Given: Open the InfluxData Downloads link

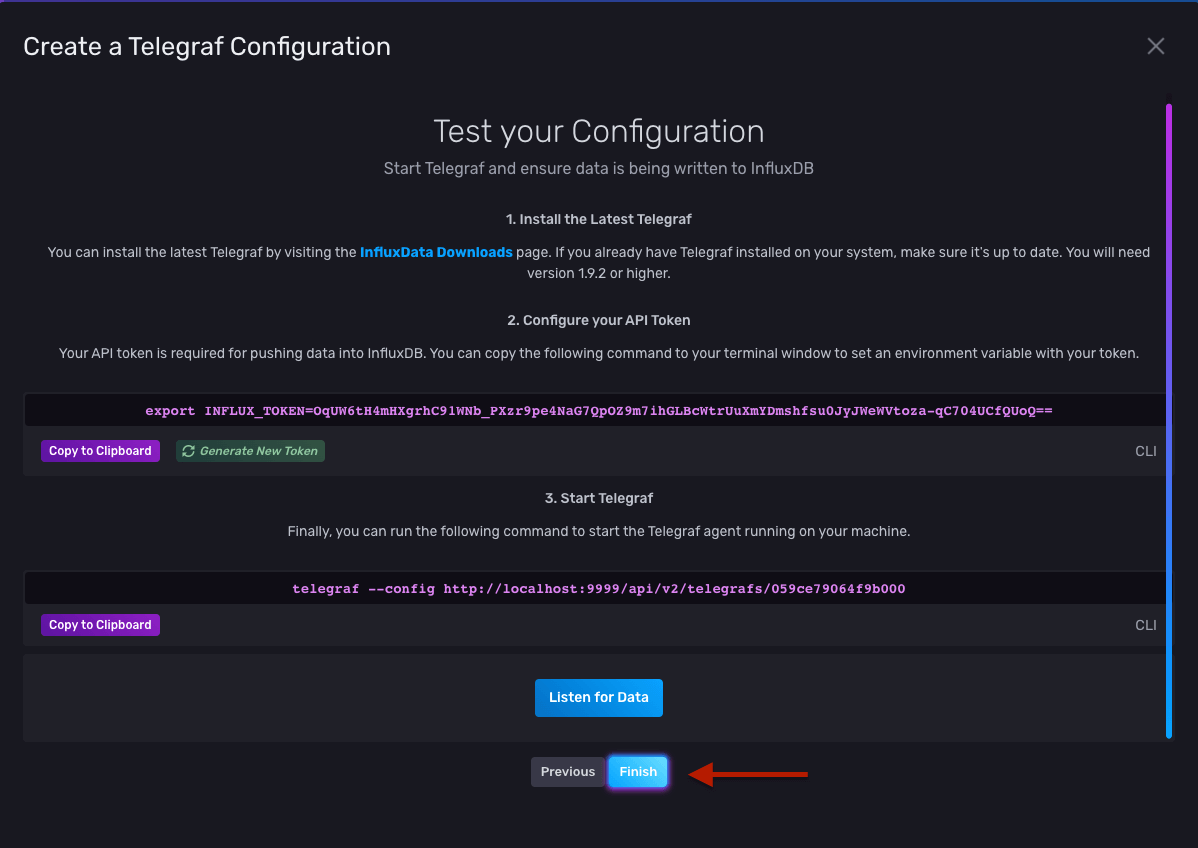Looking at the screenshot, I should (x=436, y=252).
